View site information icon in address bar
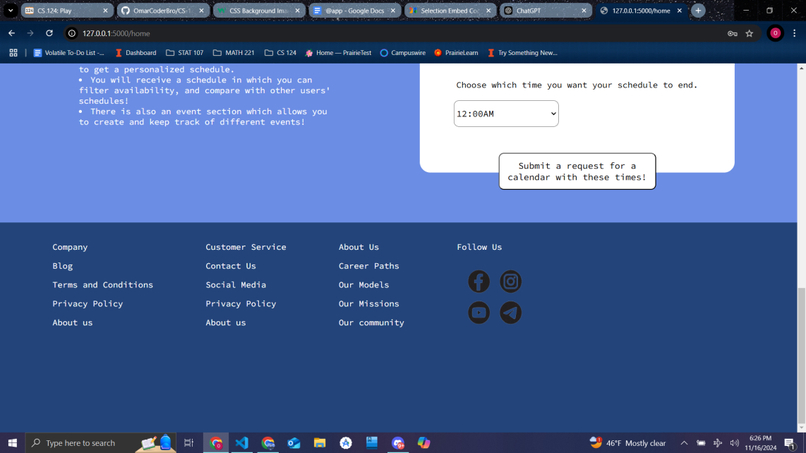 (72, 33)
